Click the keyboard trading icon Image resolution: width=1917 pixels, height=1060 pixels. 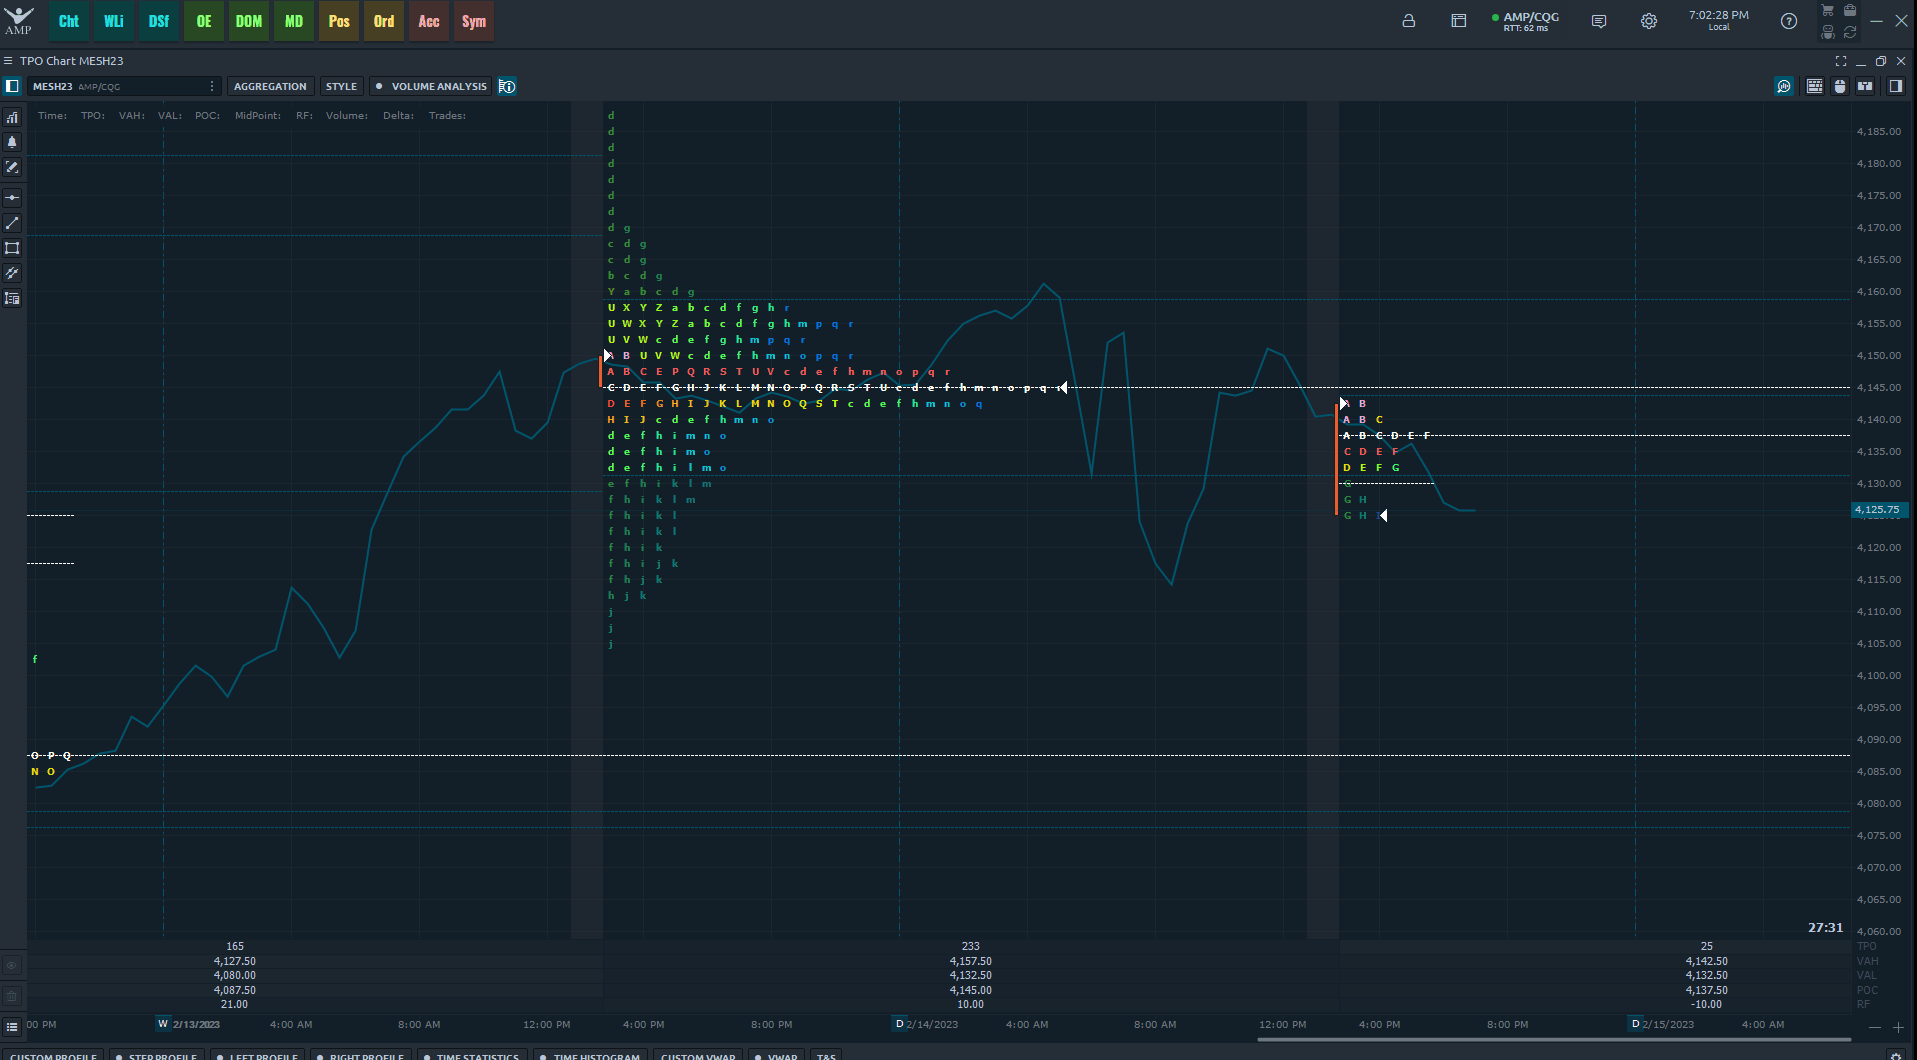tap(1815, 86)
